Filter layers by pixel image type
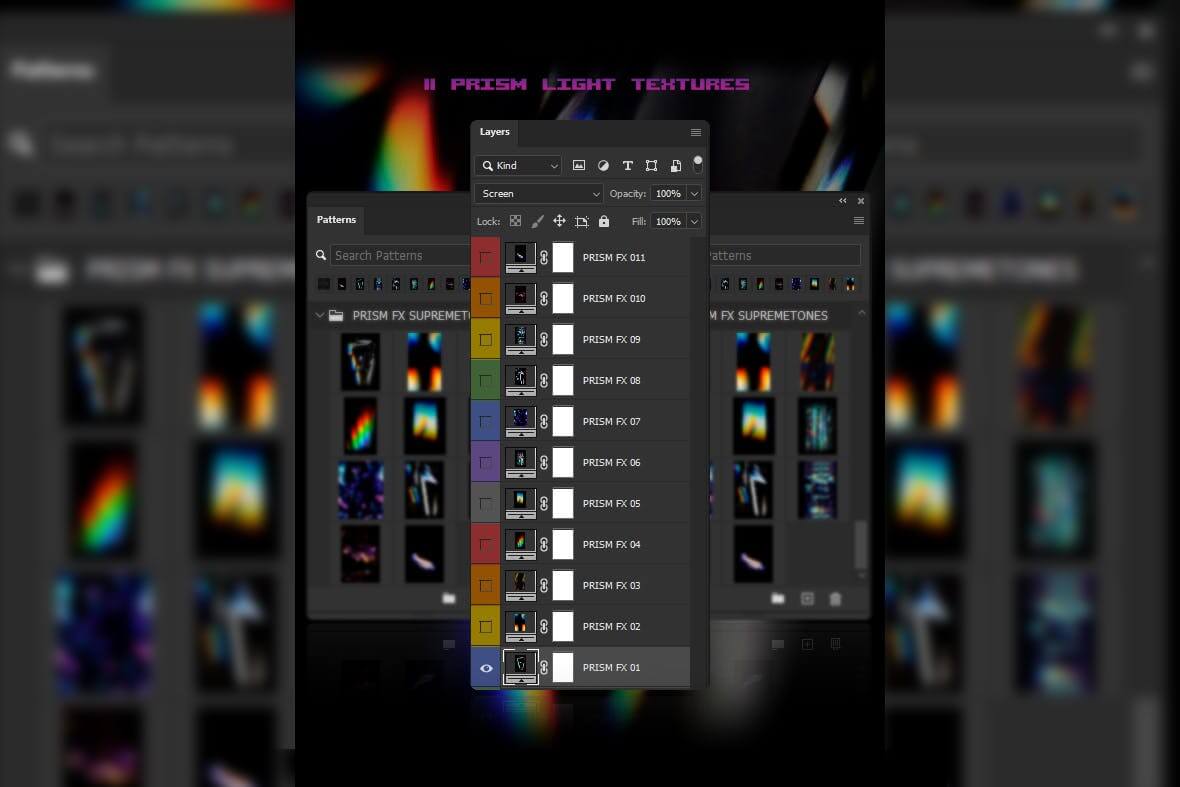1180x787 pixels. [579, 166]
